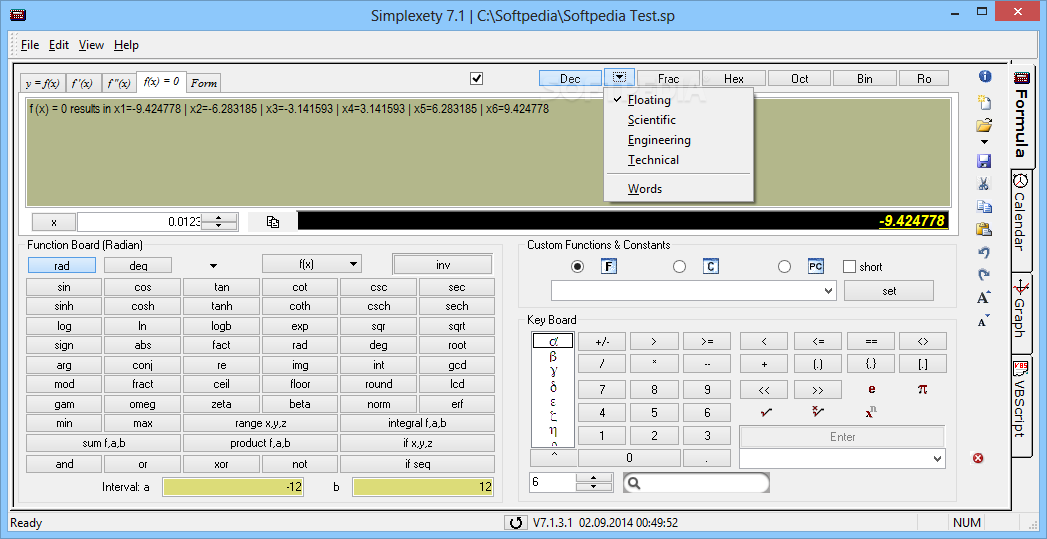1047x539 pixels.
Task: Click the search magnifier icon in Key Board
Action: coord(635,483)
